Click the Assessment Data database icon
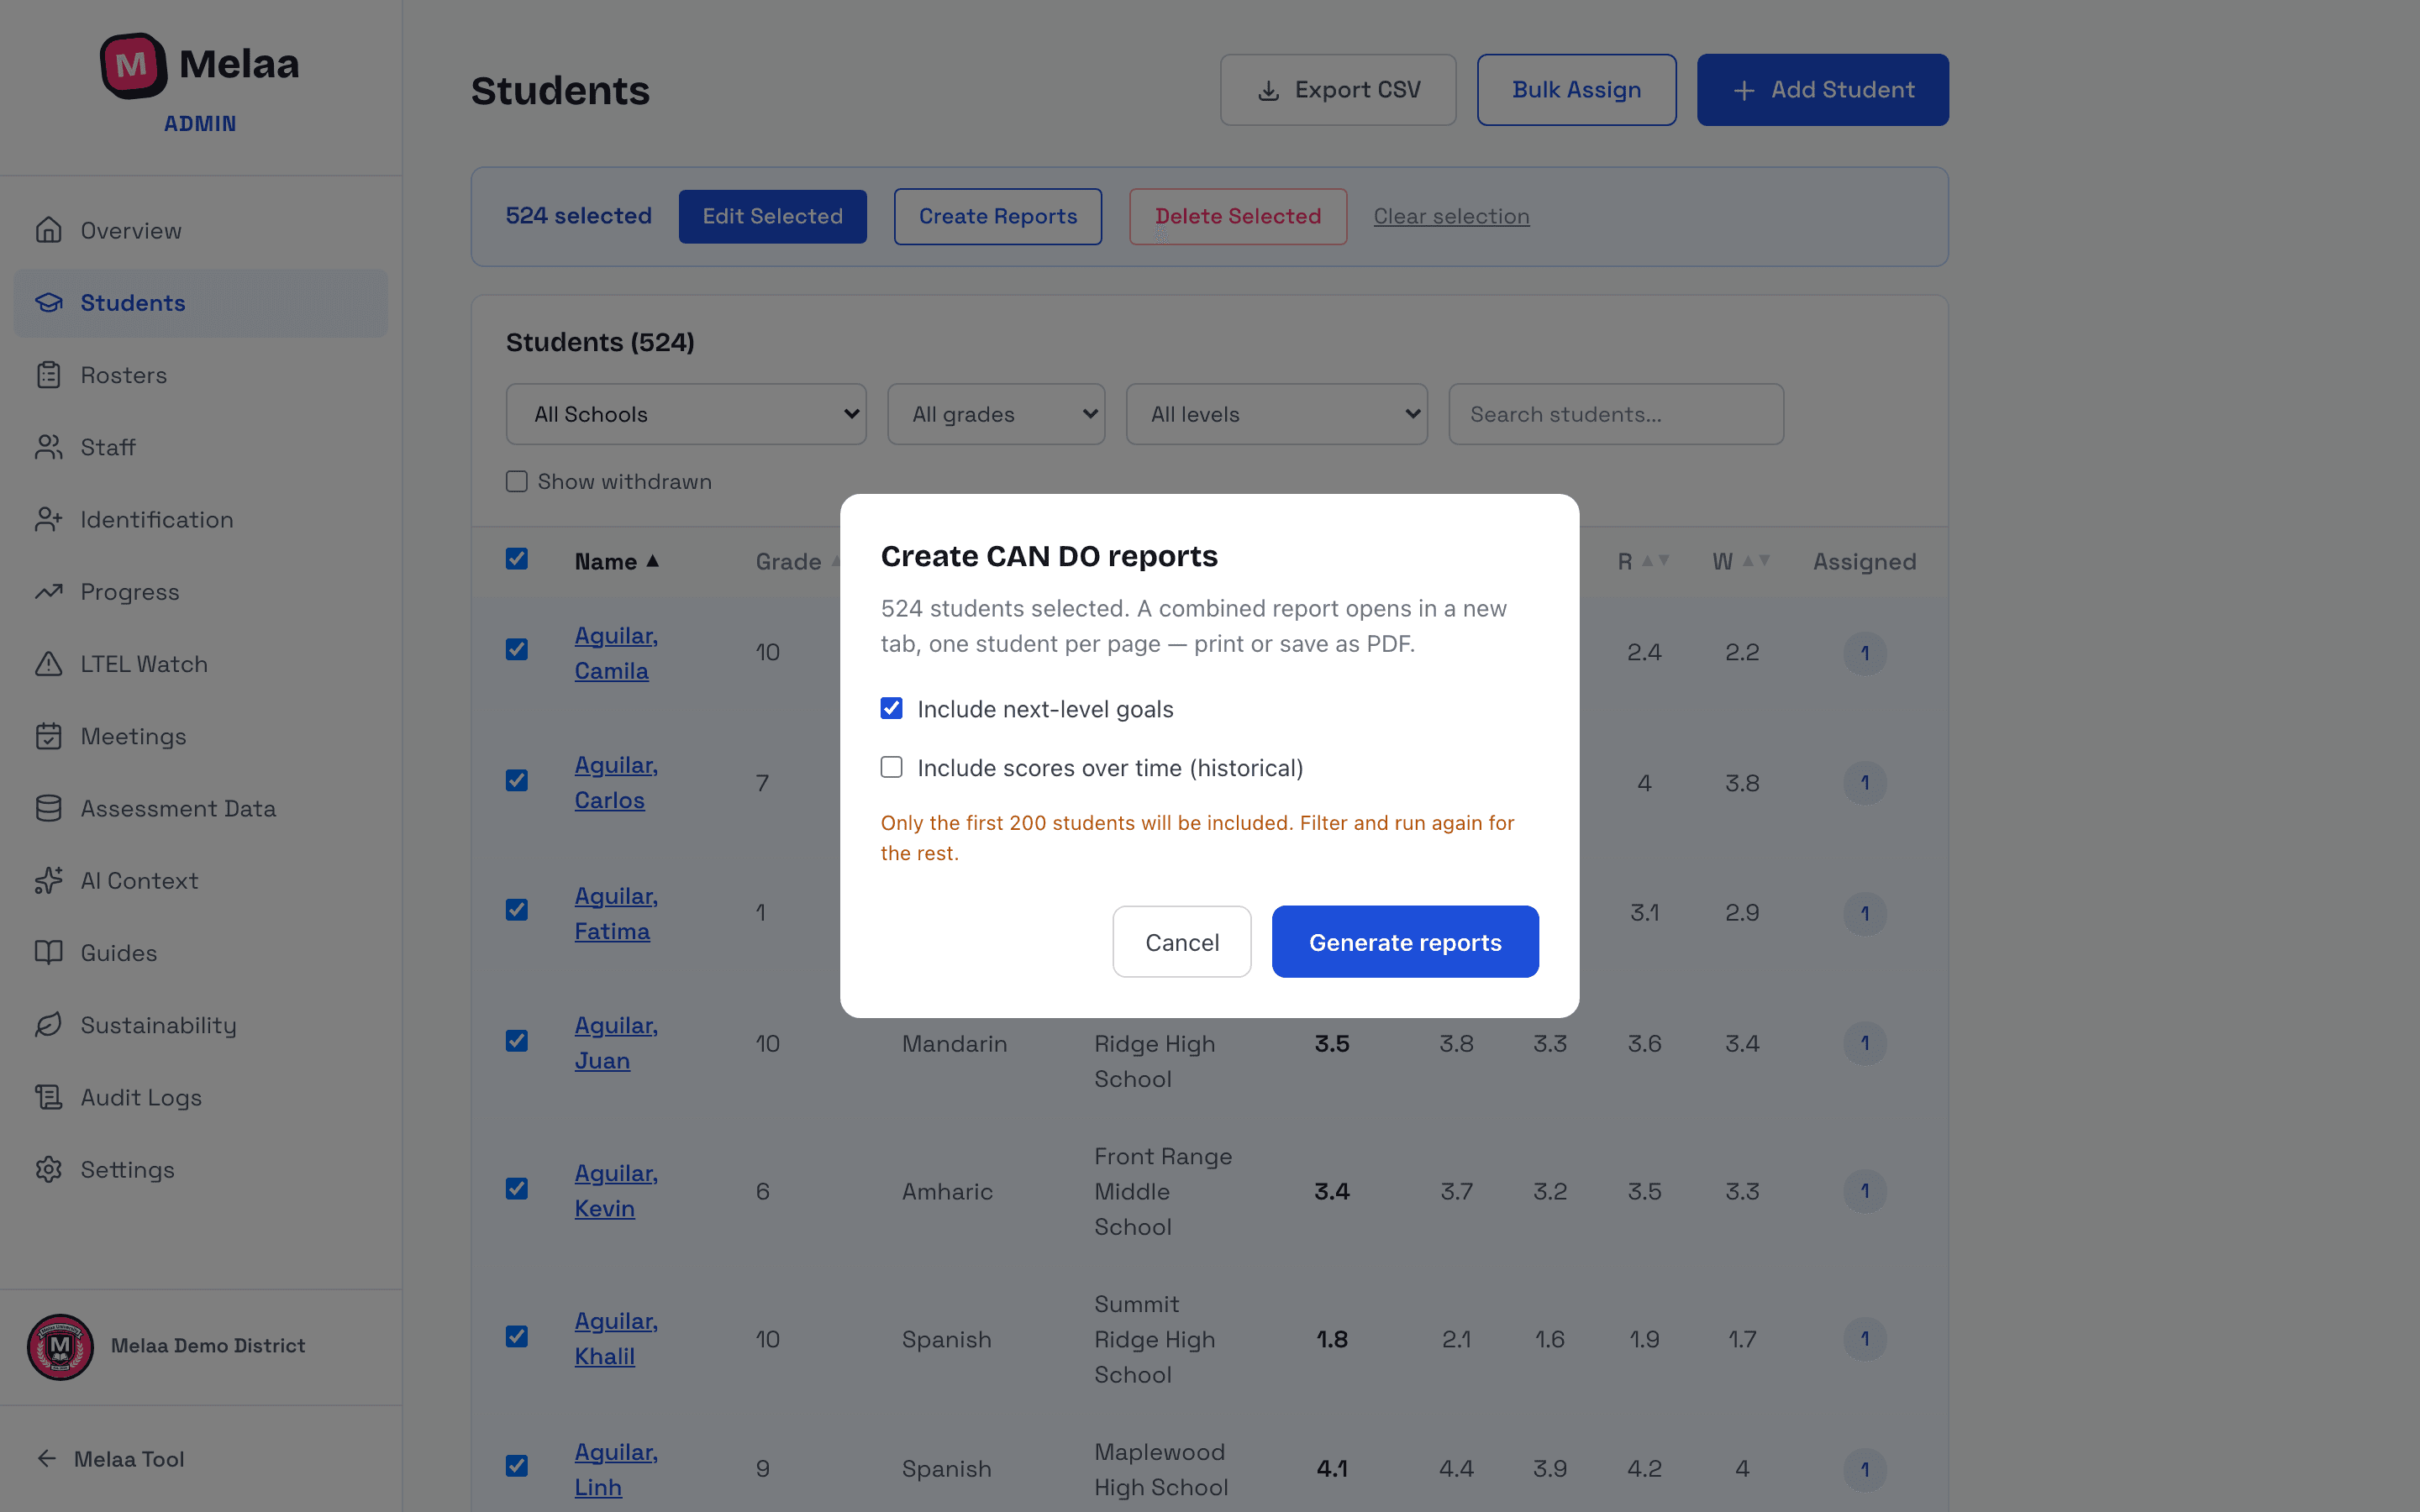This screenshot has width=2420, height=1512. click(48, 808)
